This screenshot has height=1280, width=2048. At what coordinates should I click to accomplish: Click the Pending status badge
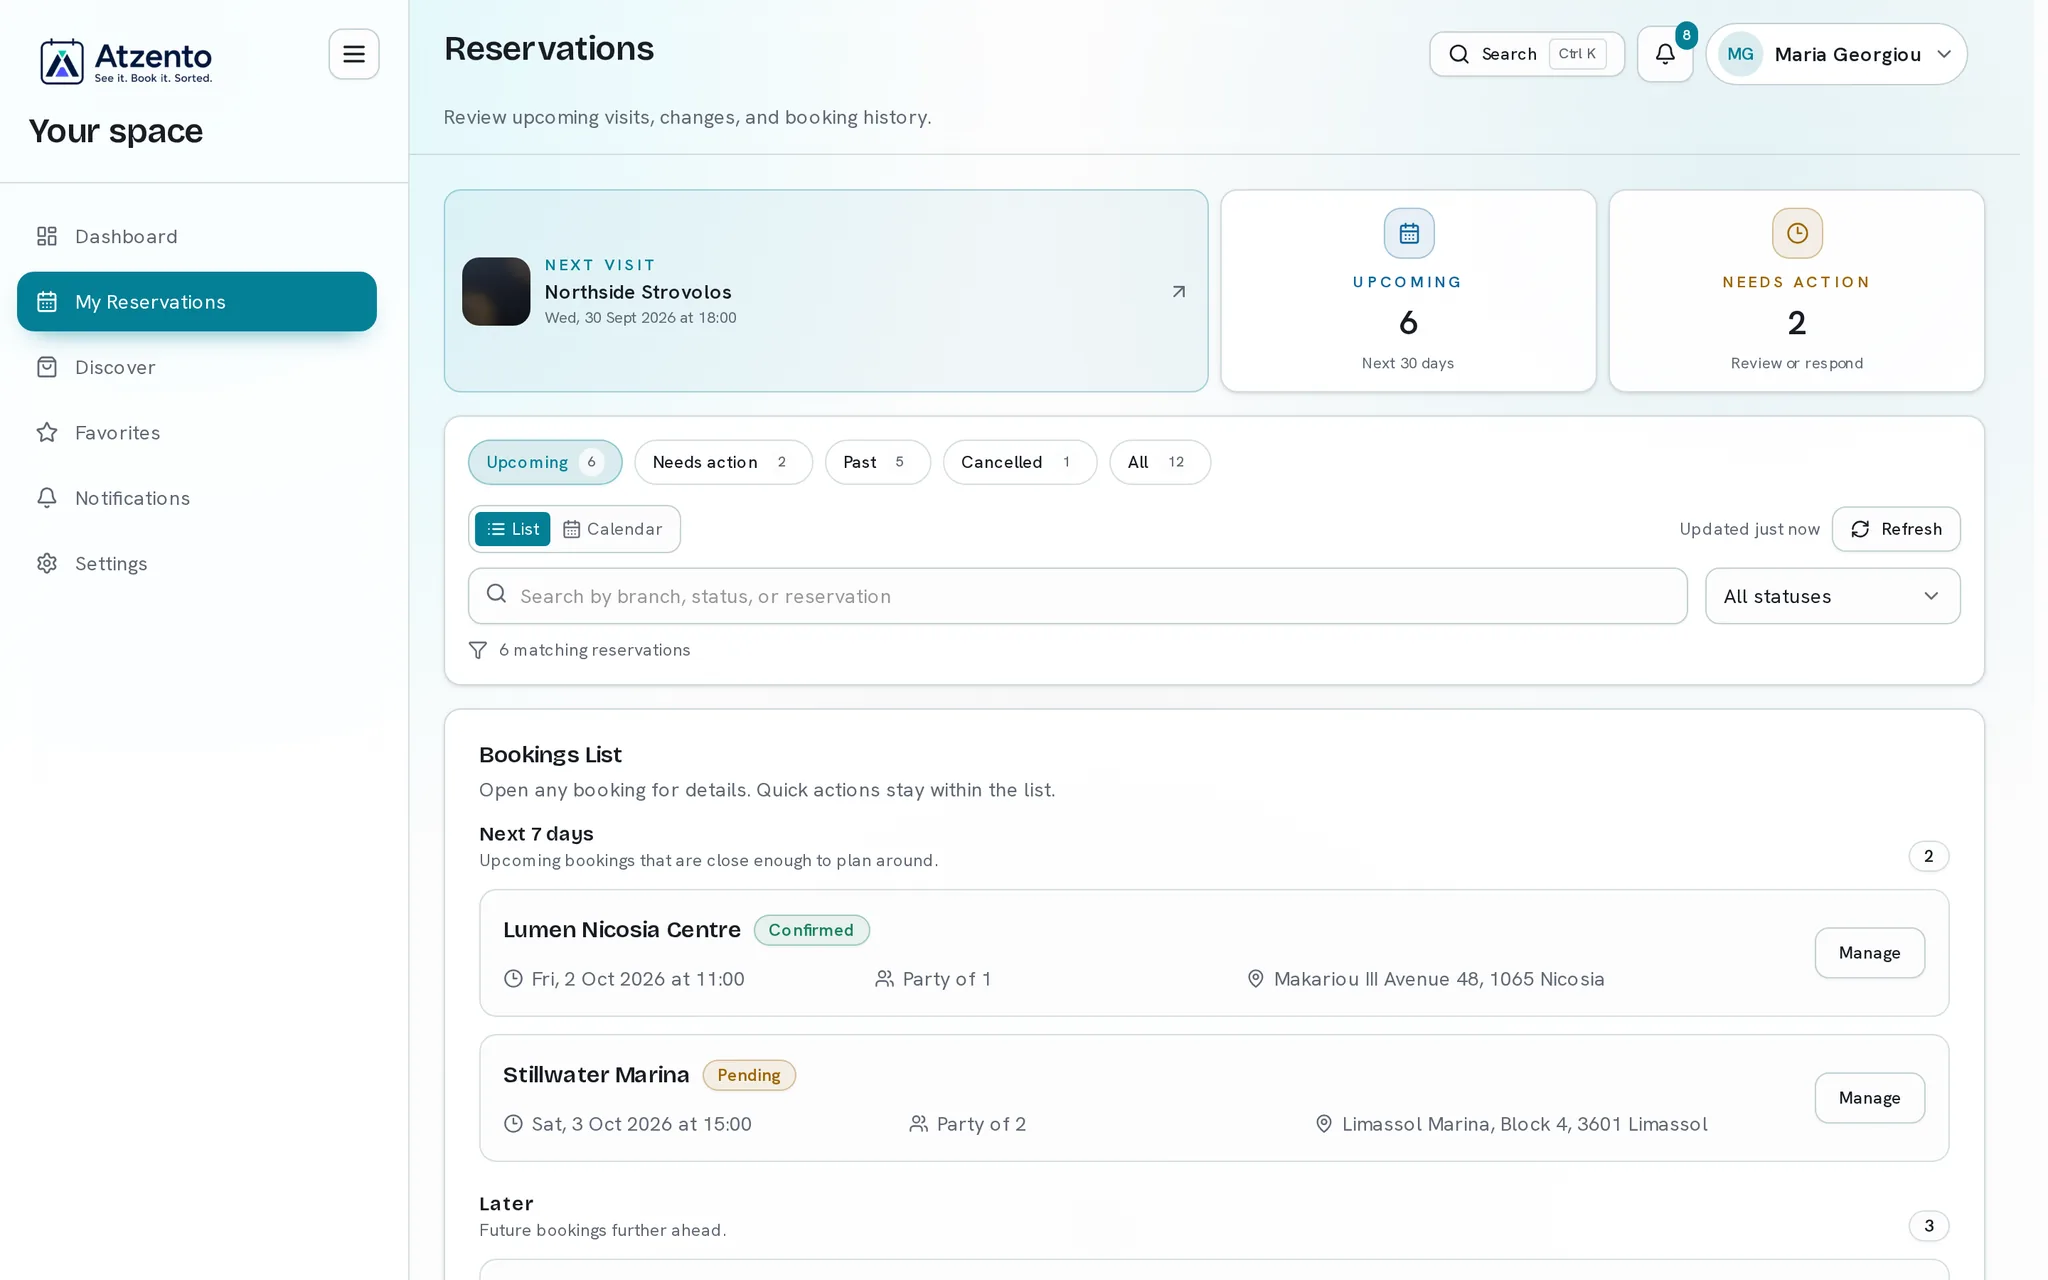[749, 1075]
